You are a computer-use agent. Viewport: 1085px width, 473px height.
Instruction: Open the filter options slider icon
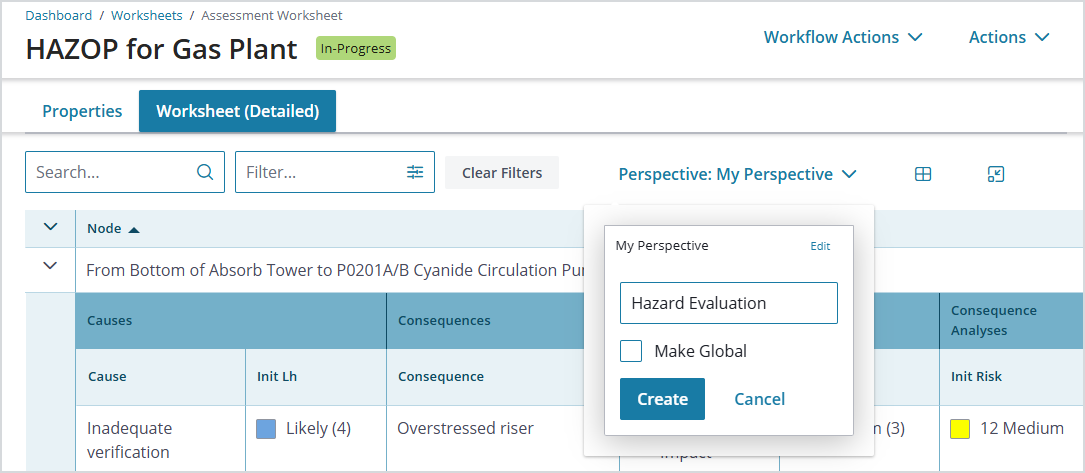tap(414, 172)
